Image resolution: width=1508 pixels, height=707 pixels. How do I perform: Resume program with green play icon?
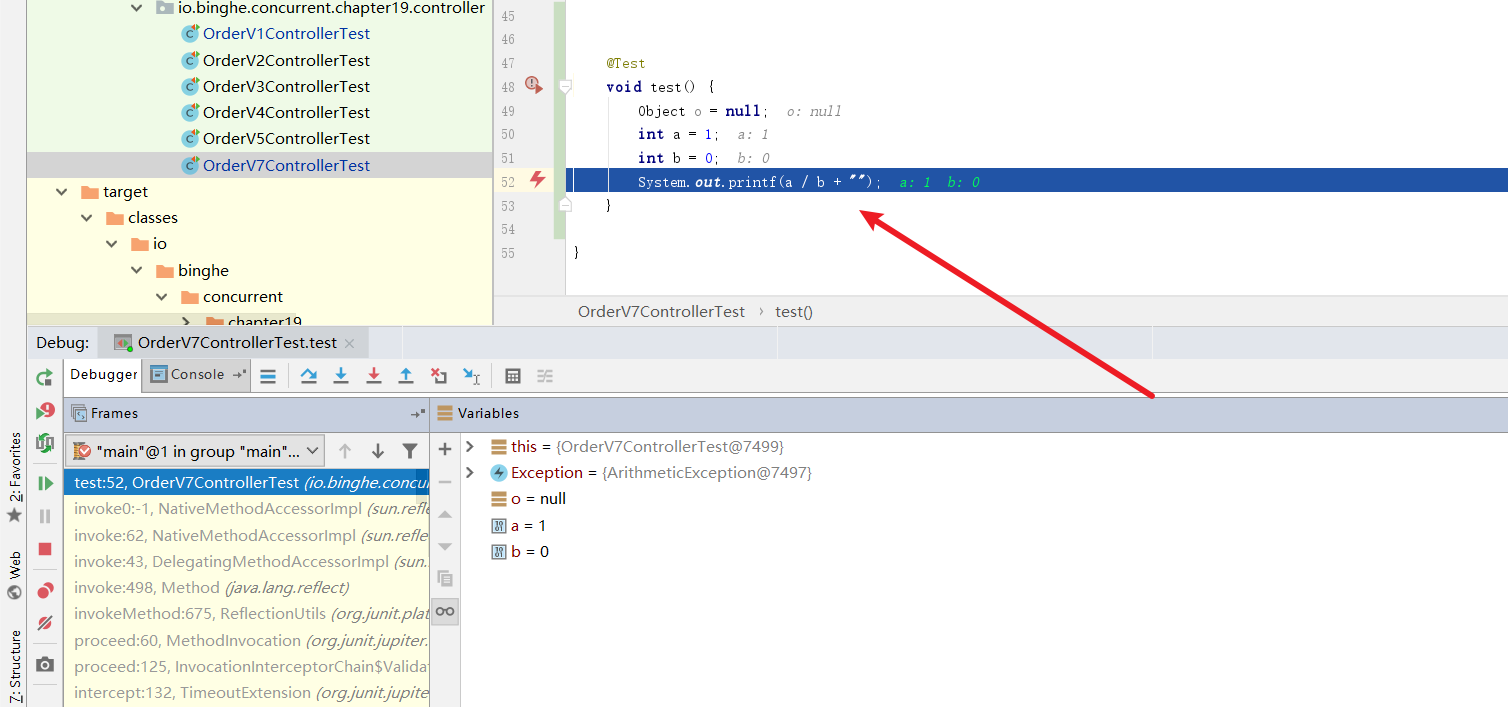[x=45, y=484]
